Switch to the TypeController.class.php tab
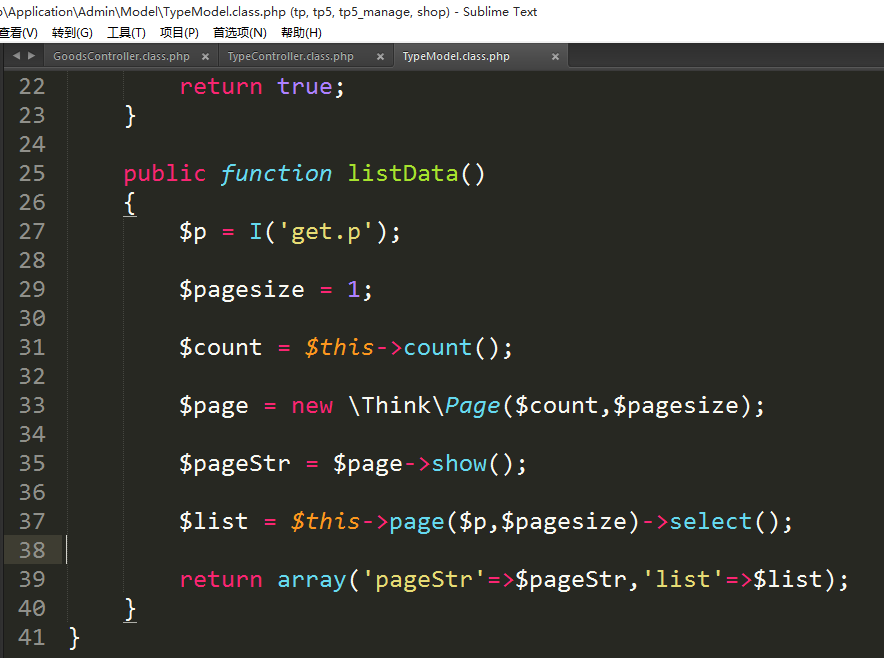884x658 pixels. 290,57
